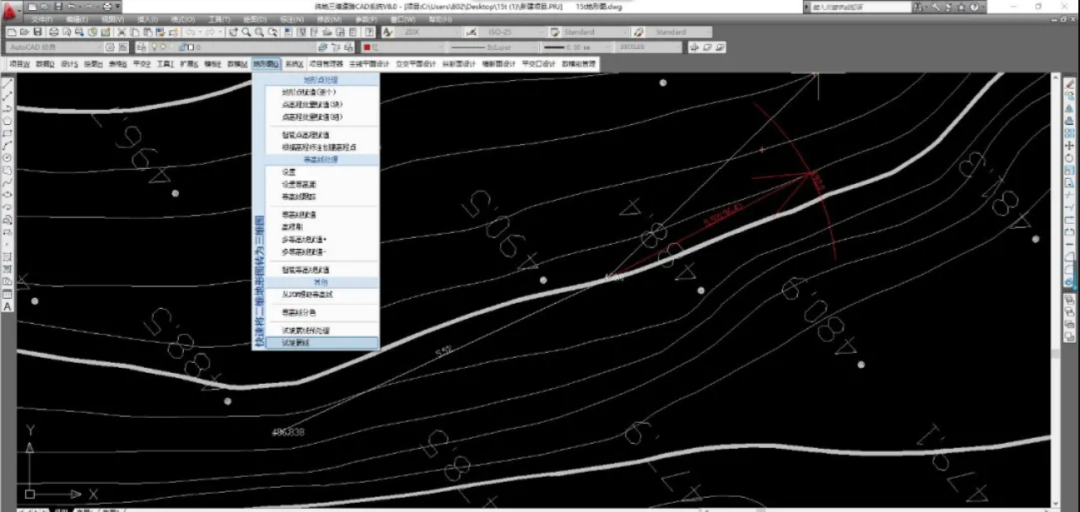Viewport: 1080px width, 512px height.
Task: Open the 格式(O) menu
Action: [183, 19]
